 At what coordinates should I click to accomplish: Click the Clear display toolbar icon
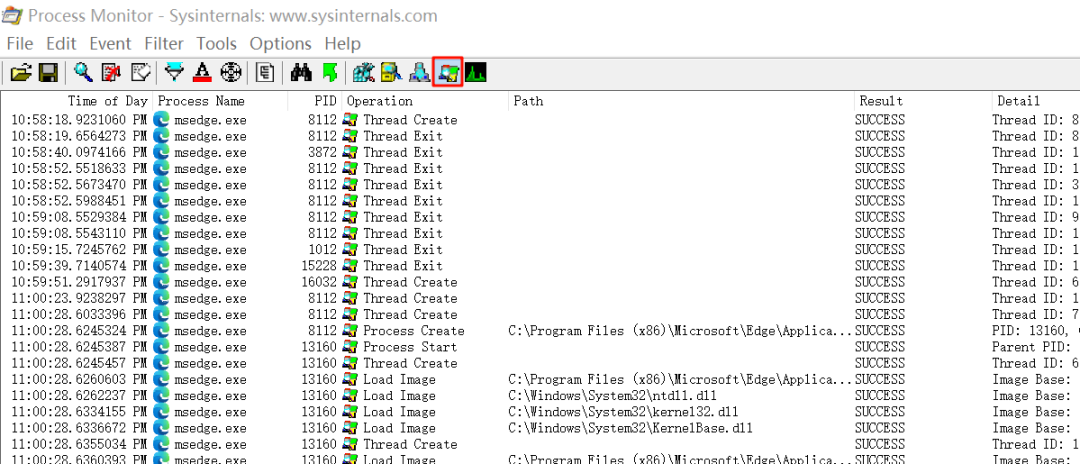pyautogui.click(x=140, y=72)
